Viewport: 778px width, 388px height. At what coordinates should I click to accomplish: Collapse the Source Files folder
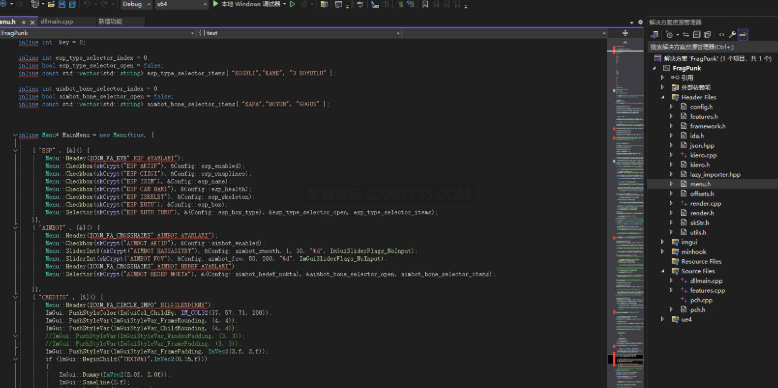coord(662,271)
